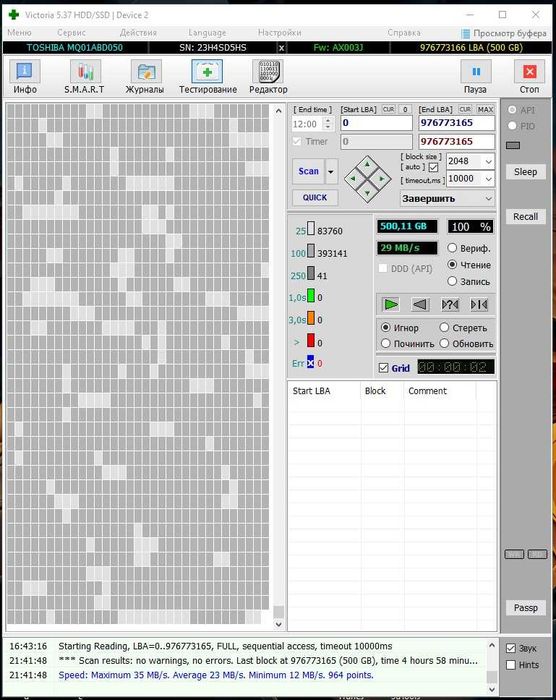This screenshot has height=700, width=556.
Task: Pause the scan with Пауза
Action: (476, 77)
